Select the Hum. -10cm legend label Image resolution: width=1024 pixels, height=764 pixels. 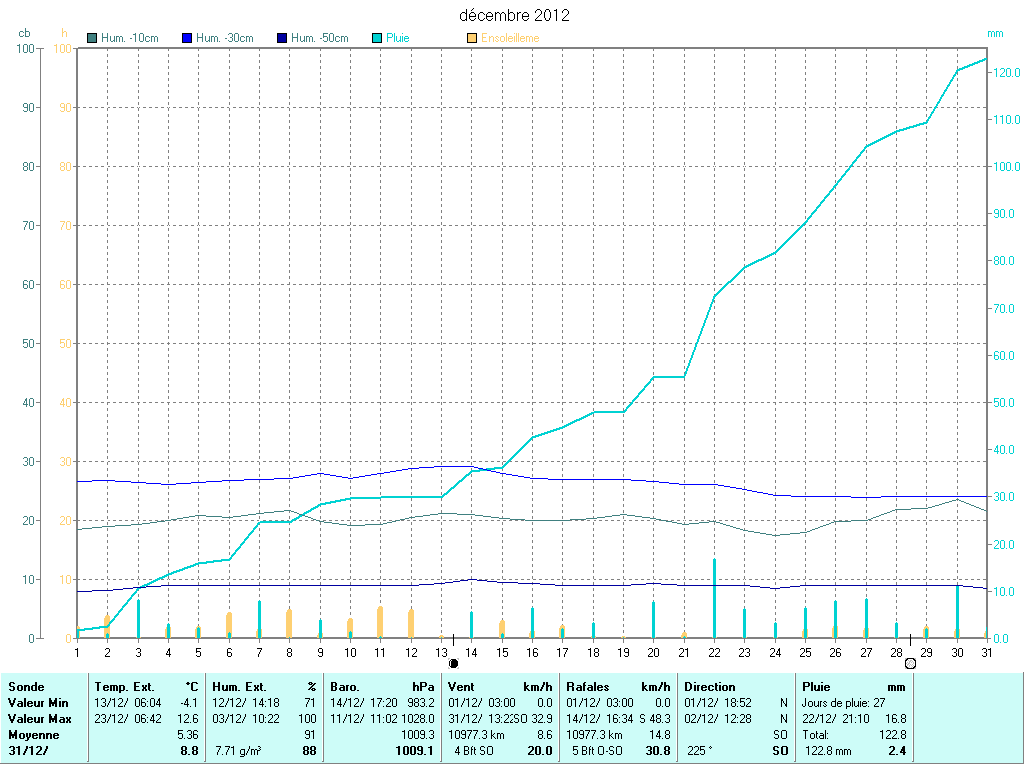tap(130, 38)
